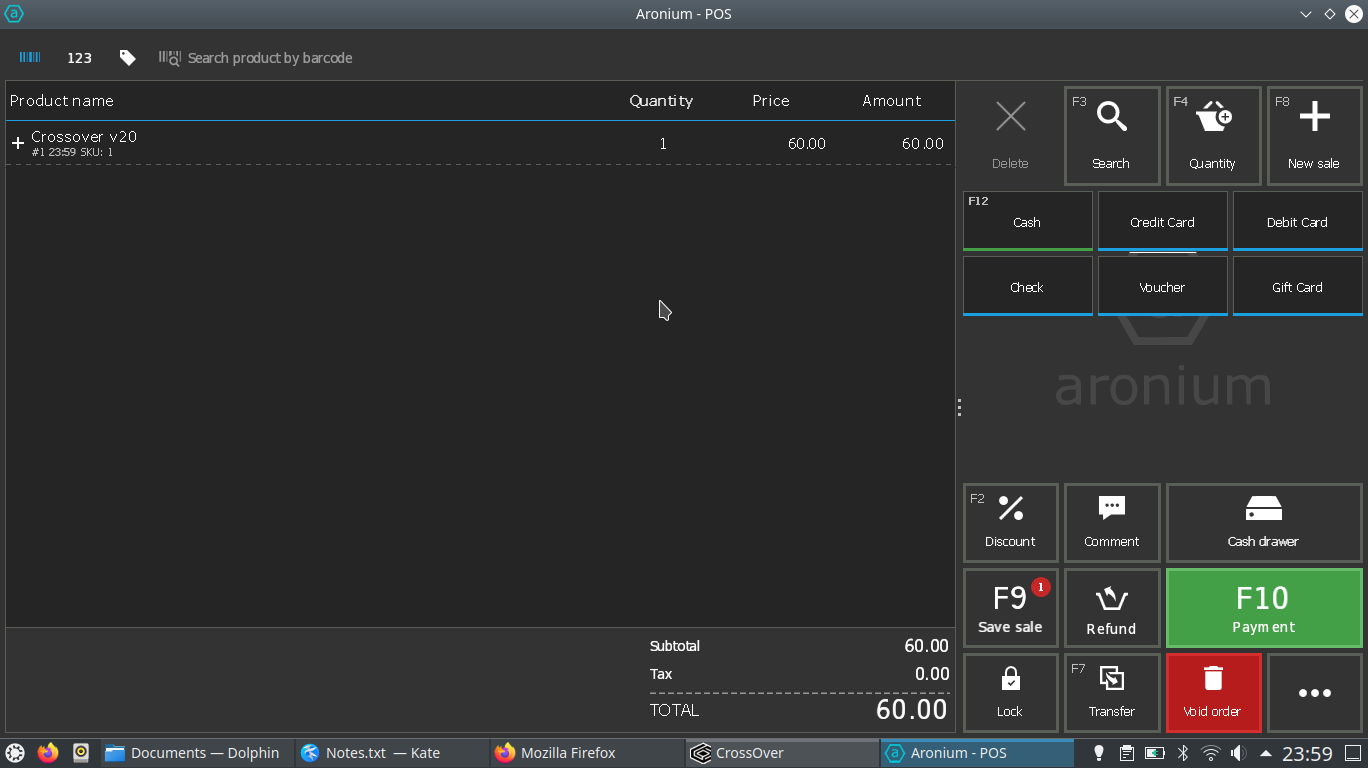Click the Quantity basket icon
This screenshot has width=1368, height=768.
click(1213, 135)
